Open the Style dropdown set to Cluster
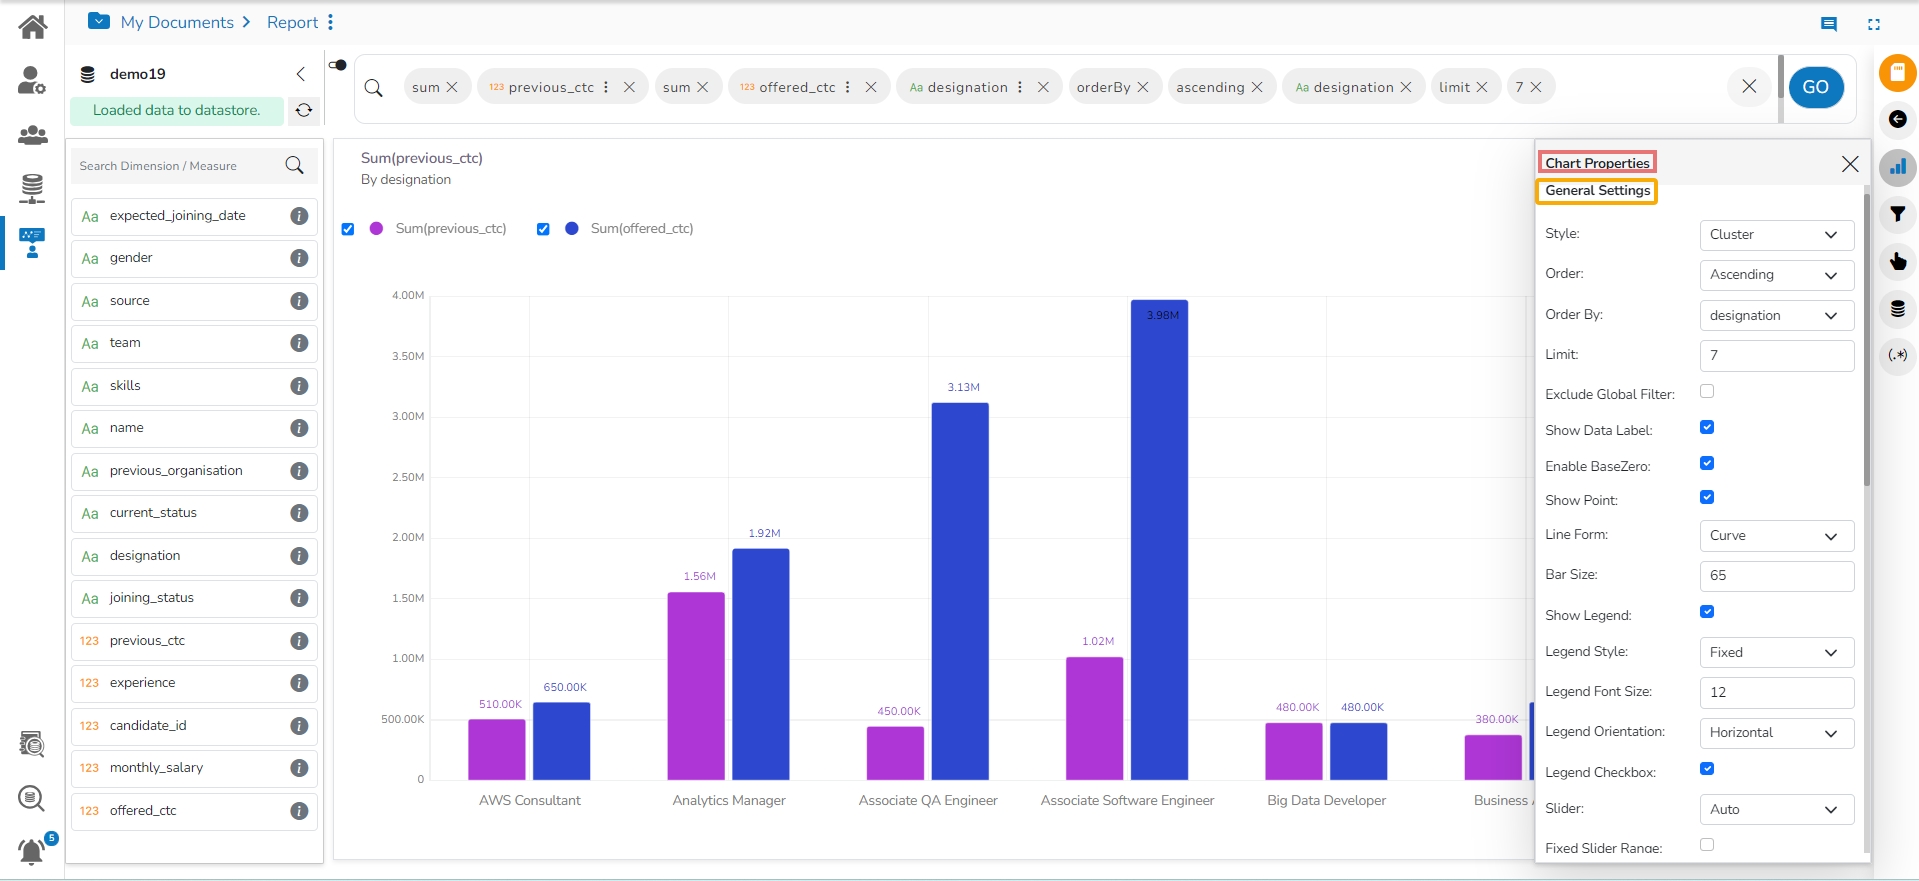The height and width of the screenshot is (881, 1919). click(1776, 235)
